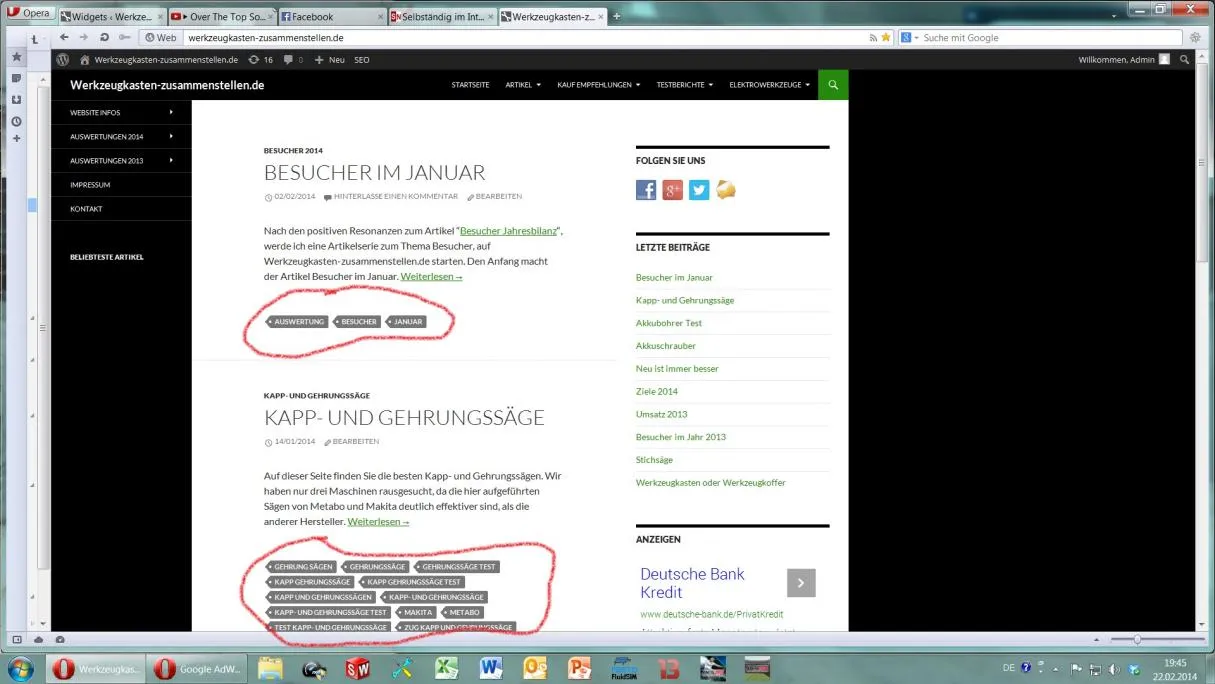
Task: Open the SEO admin bar menu
Action: 362,60
